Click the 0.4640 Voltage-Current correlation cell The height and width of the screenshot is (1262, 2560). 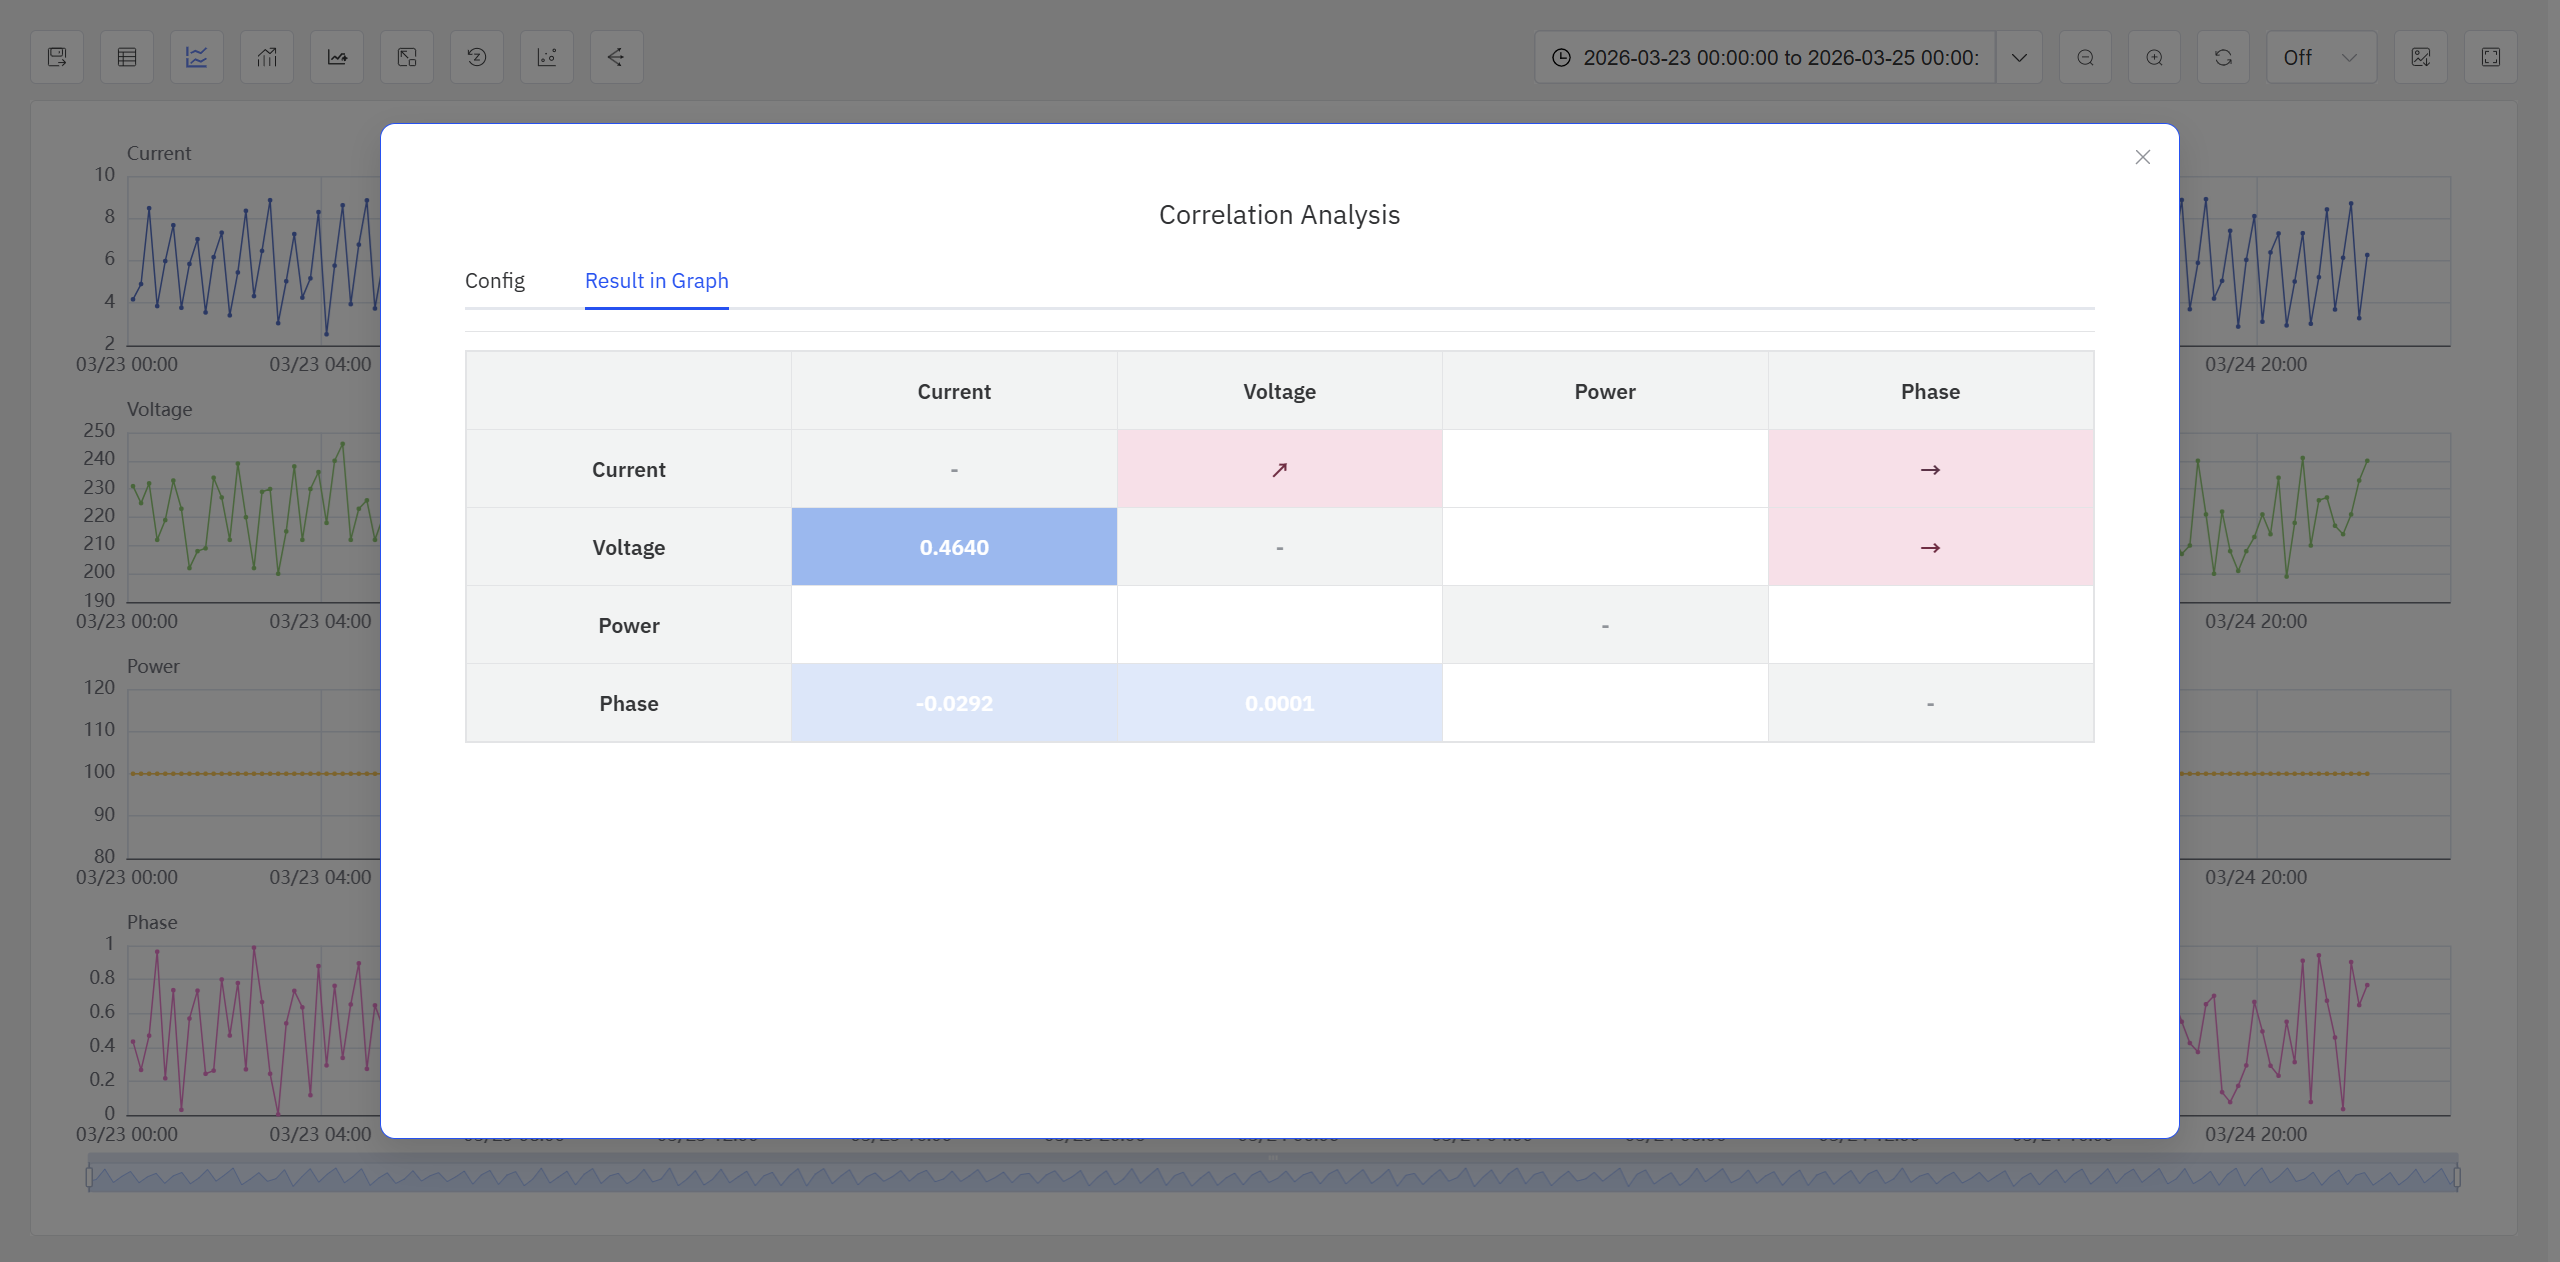953,547
